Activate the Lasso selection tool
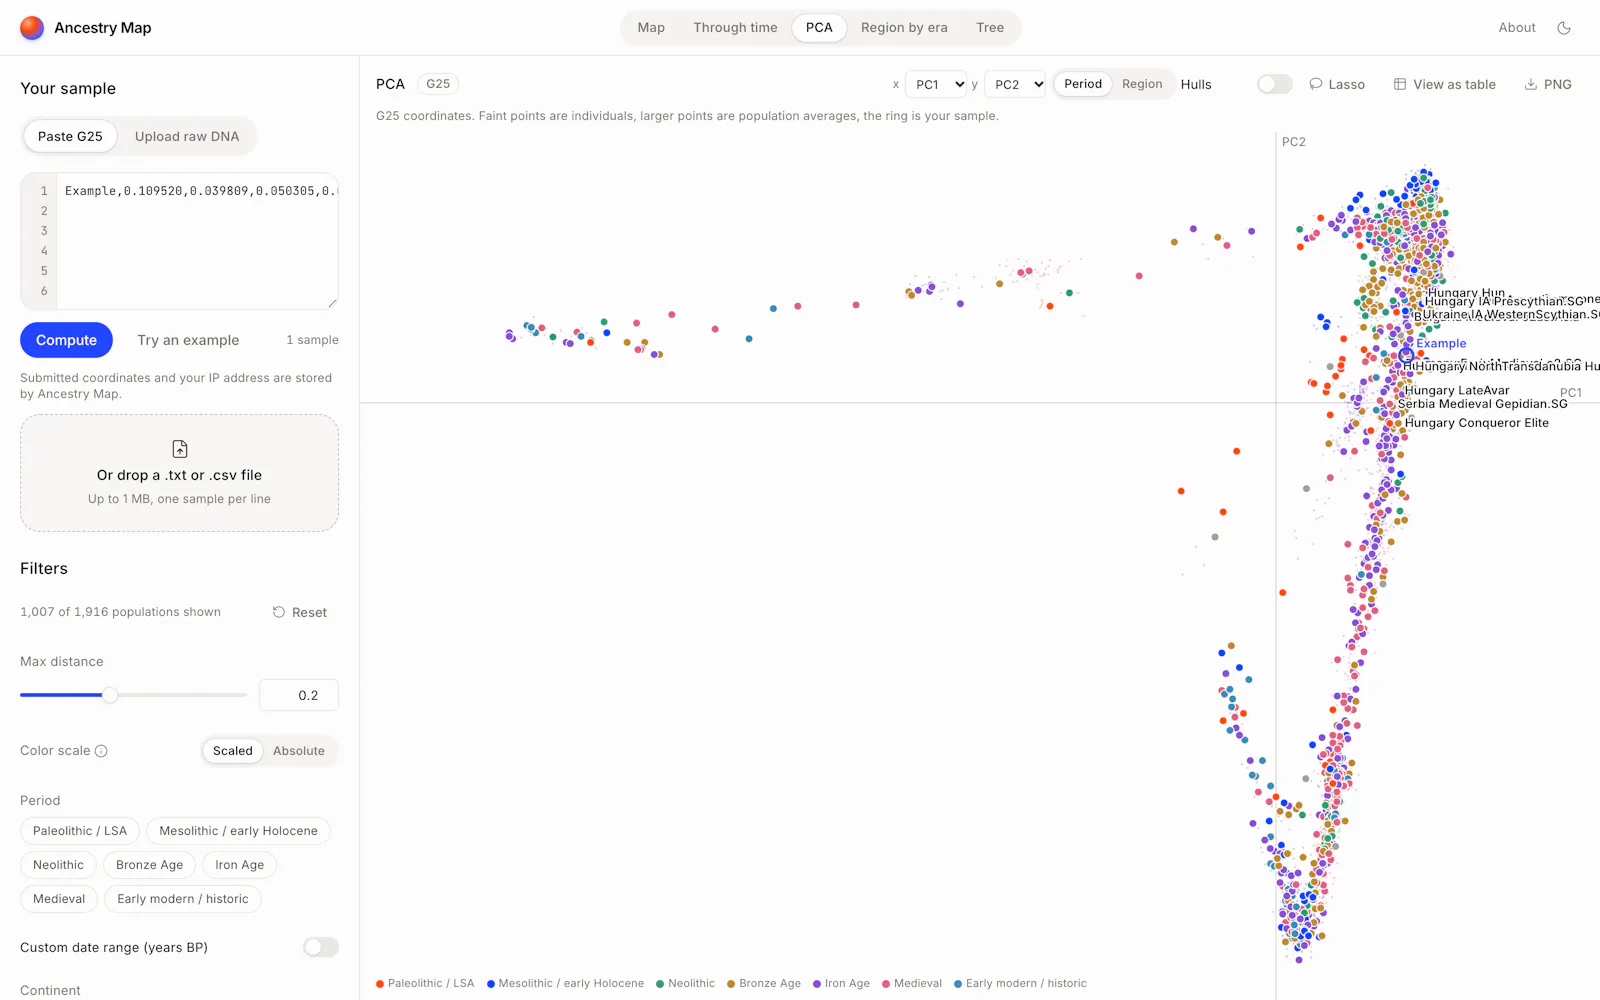The width and height of the screenshot is (1600, 1000). (x=1337, y=84)
